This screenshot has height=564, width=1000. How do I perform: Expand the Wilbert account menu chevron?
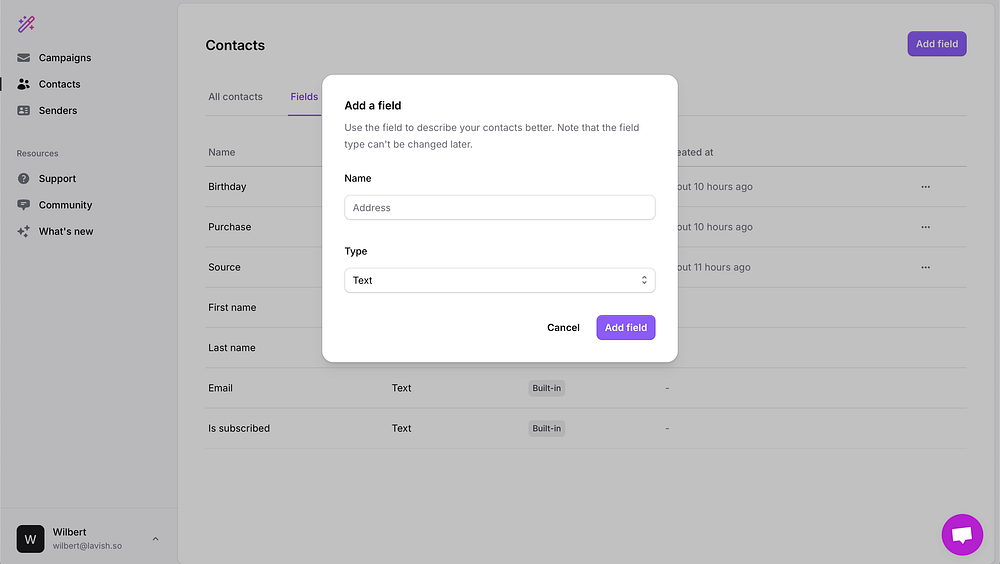point(155,539)
